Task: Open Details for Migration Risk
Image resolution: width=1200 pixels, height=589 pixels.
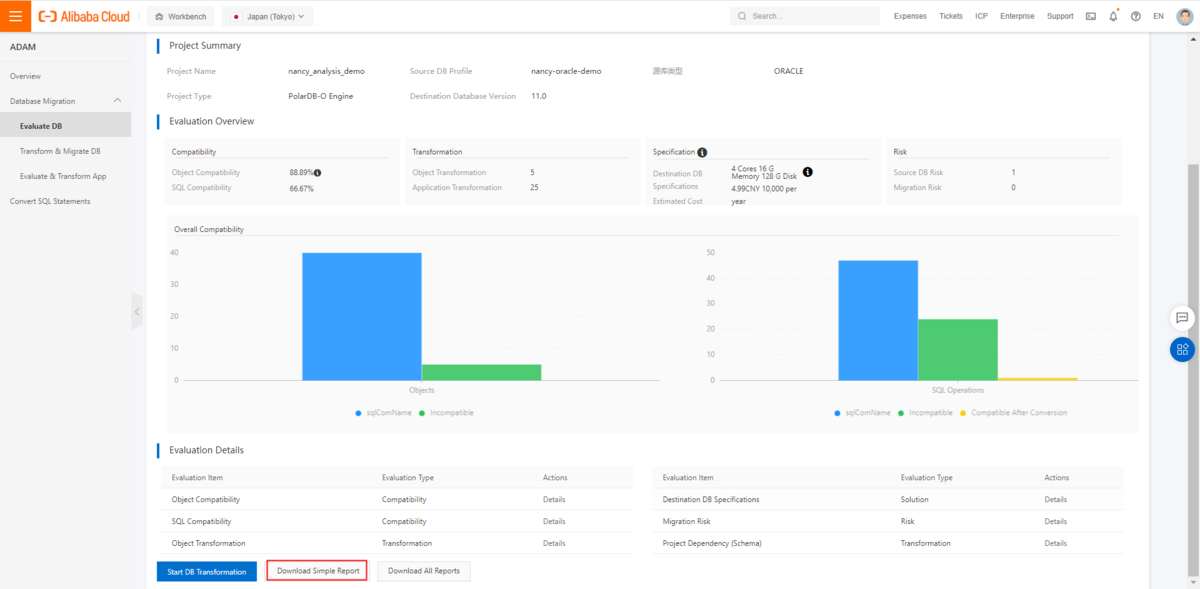Action: coord(1055,521)
